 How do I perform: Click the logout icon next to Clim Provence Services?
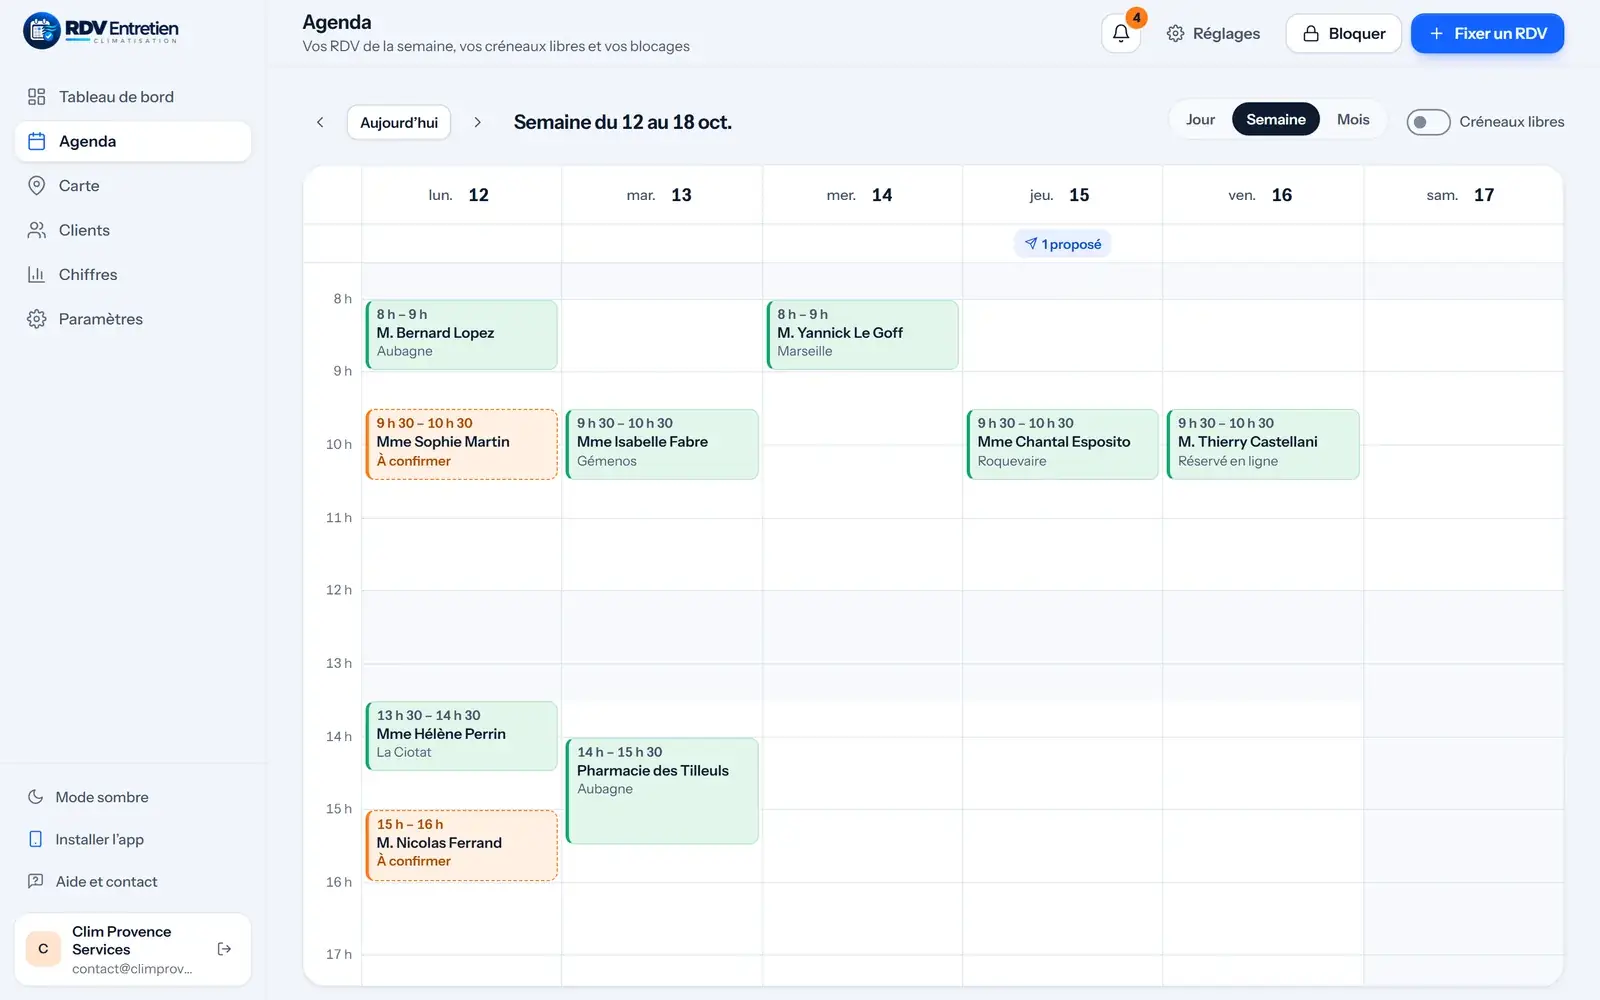pos(224,949)
